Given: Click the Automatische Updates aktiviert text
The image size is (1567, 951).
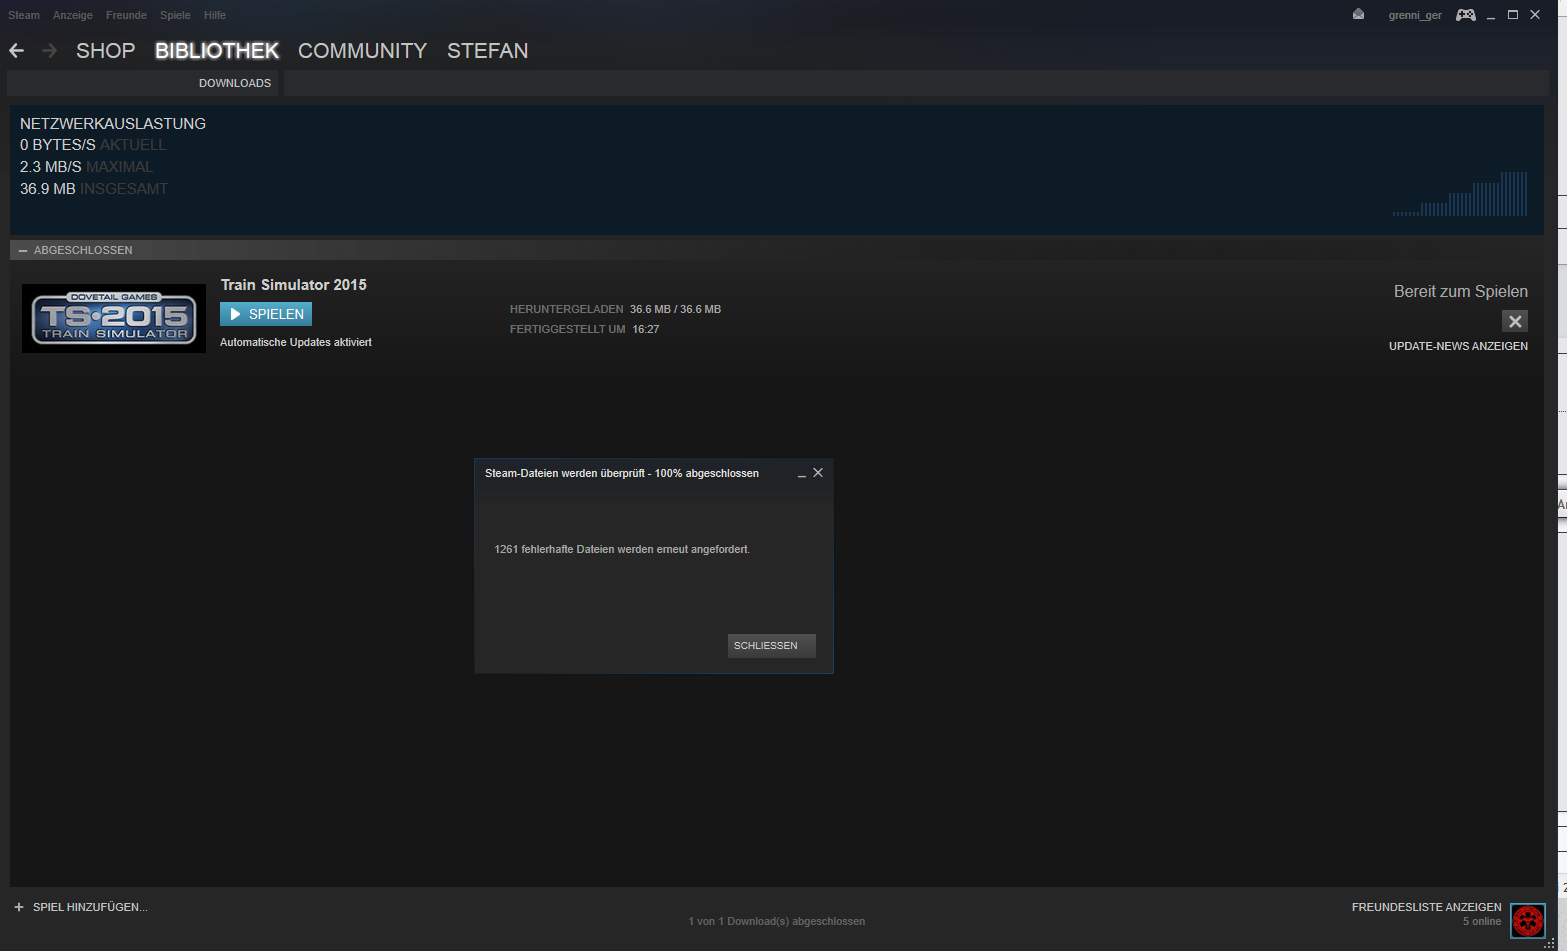Looking at the screenshot, I should coord(296,342).
